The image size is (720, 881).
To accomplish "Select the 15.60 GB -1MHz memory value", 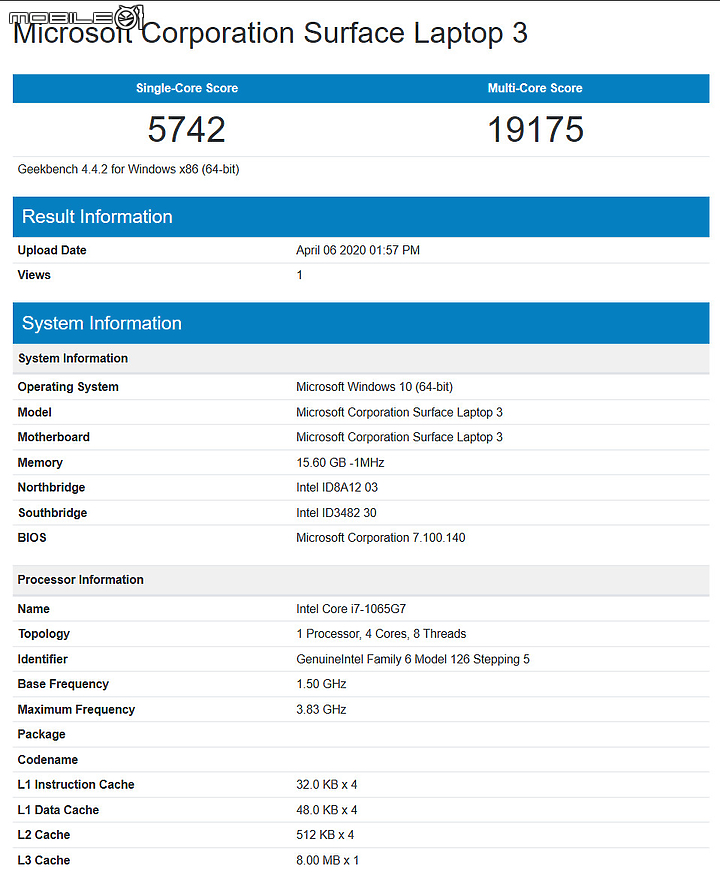I will tap(340, 462).
